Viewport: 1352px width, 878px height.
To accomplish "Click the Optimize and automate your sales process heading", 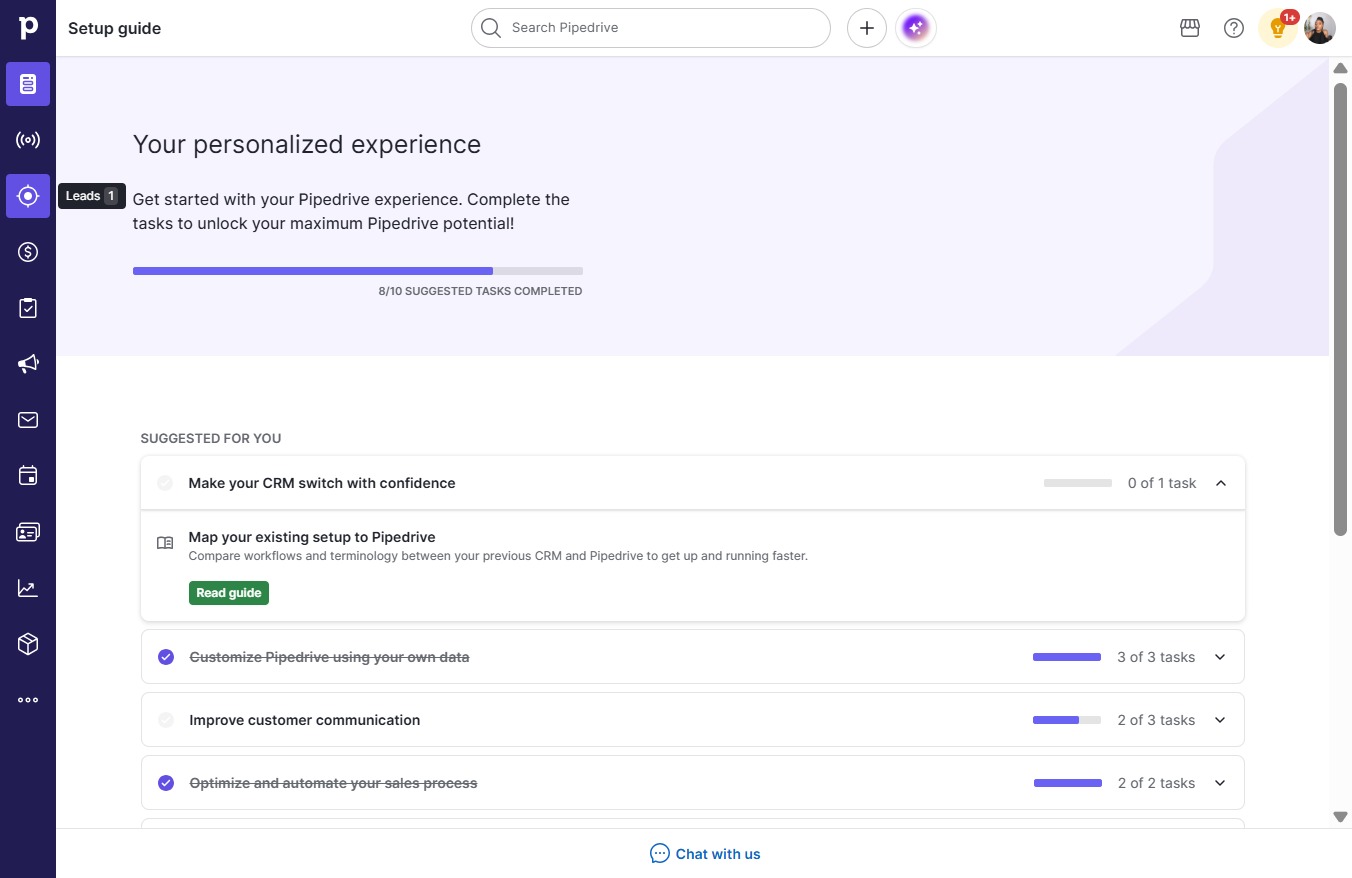I will coord(333,783).
